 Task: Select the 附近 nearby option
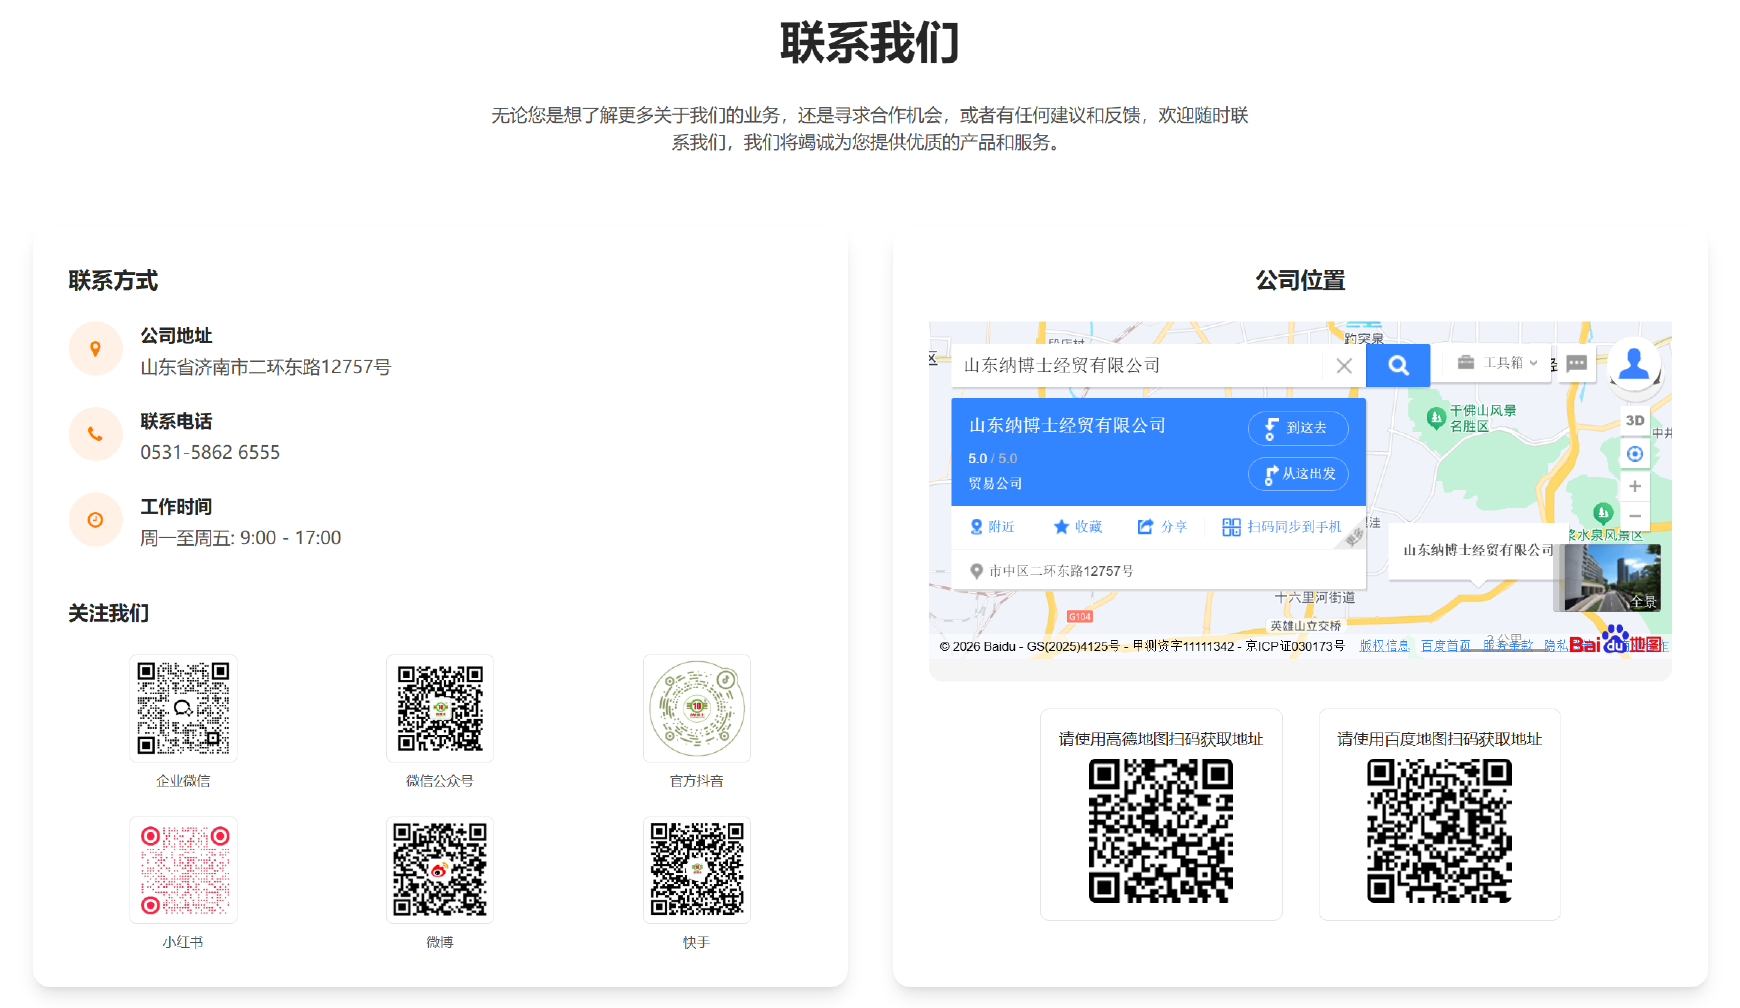pos(992,527)
